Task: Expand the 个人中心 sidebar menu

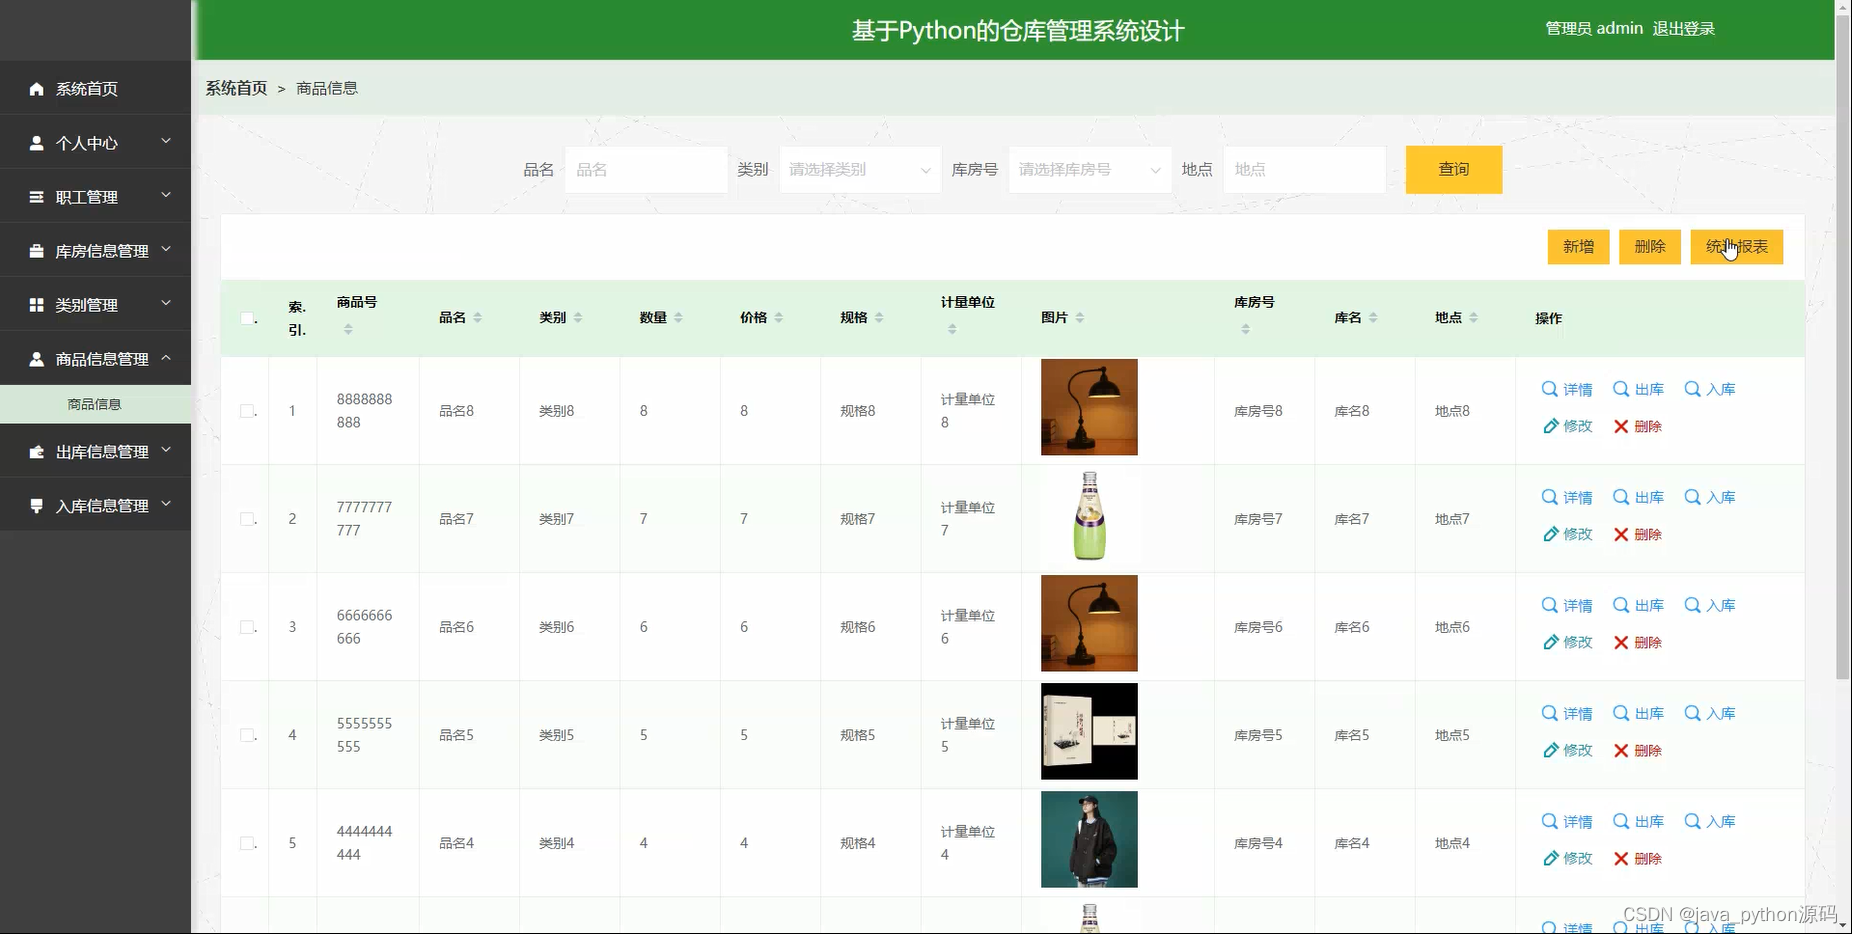Action: [95, 143]
